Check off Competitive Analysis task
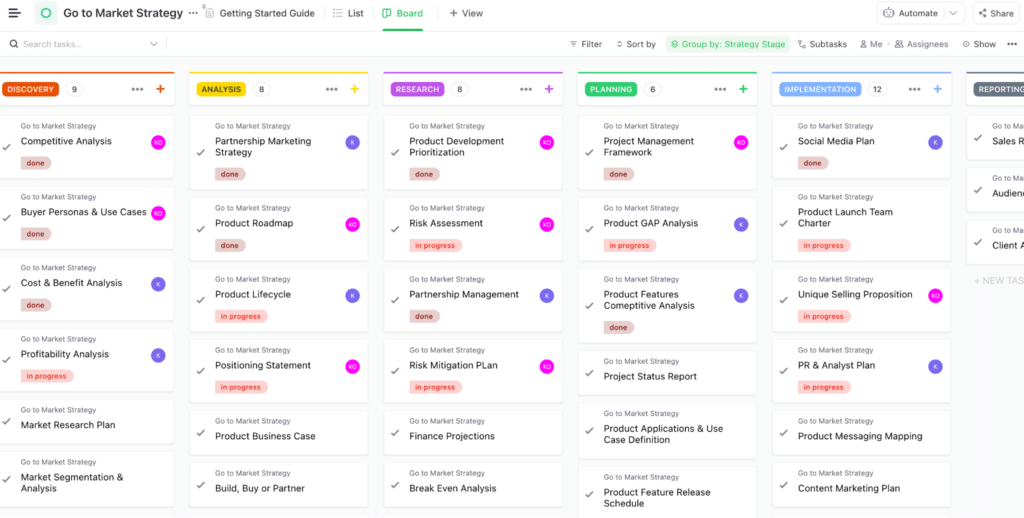Image resolution: width=1024 pixels, height=518 pixels. tap(7, 147)
